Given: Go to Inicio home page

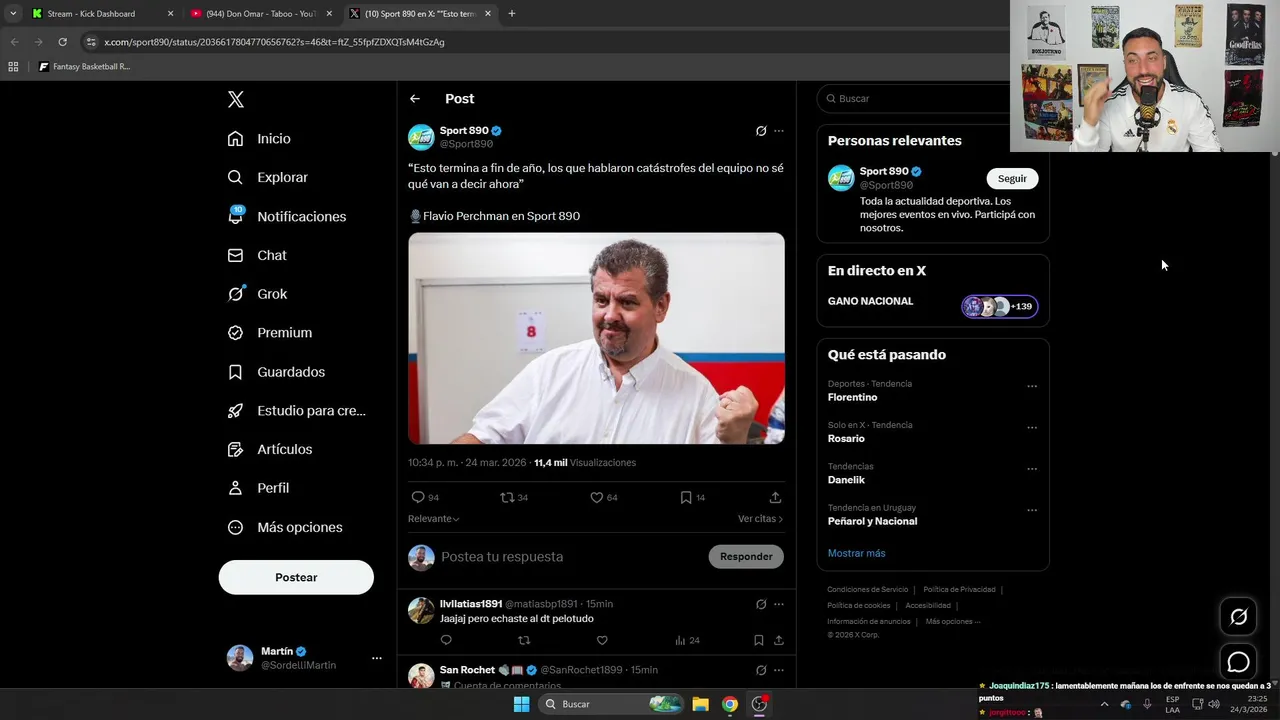Looking at the screenshot, I should click(259, 139).
